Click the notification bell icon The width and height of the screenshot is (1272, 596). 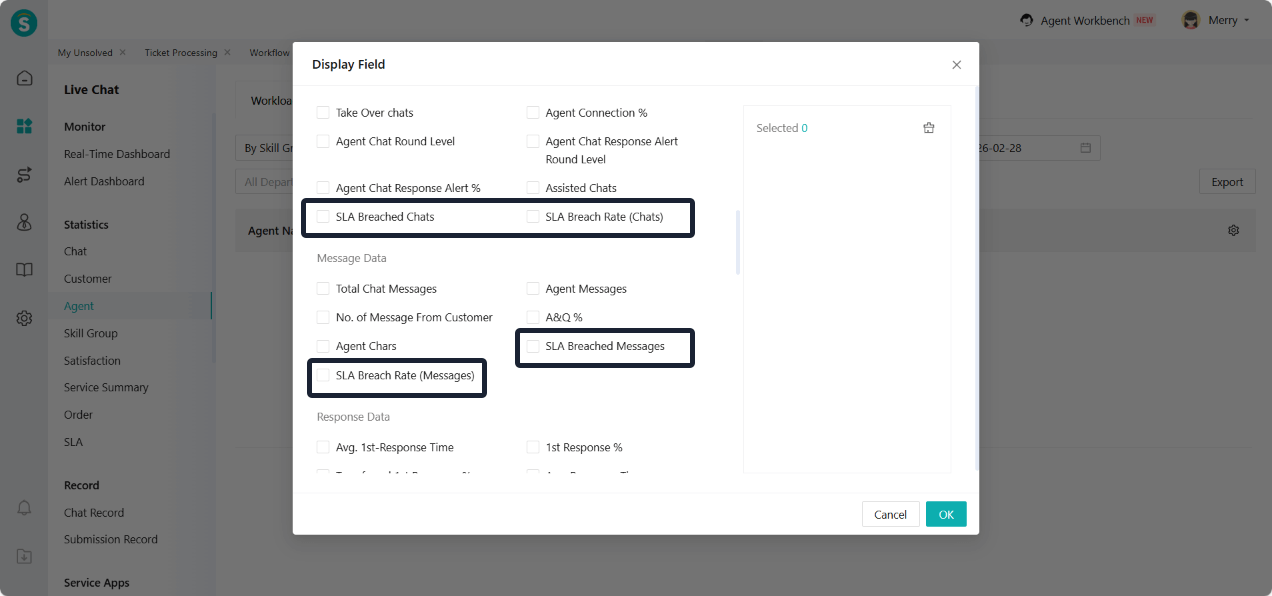tap(24, 509)
